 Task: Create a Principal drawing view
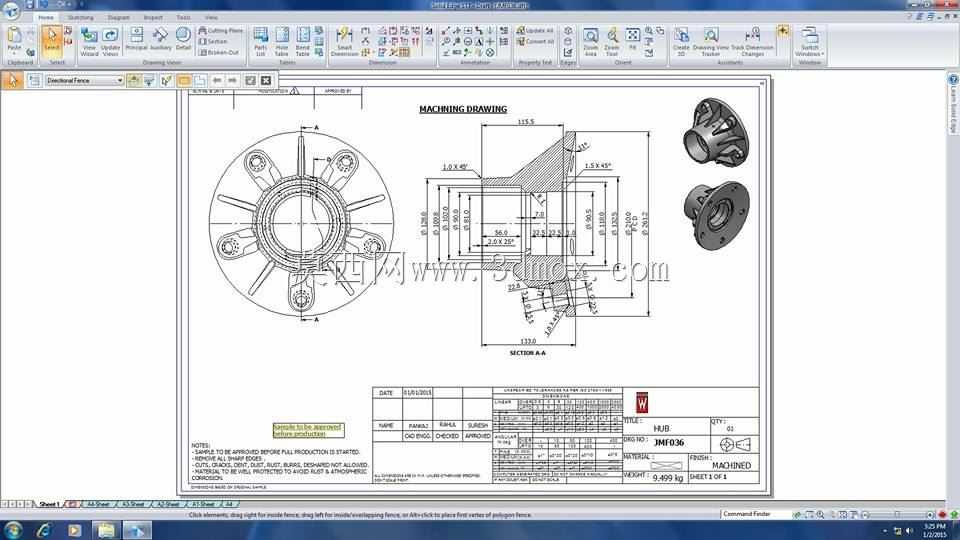point(137,39)
